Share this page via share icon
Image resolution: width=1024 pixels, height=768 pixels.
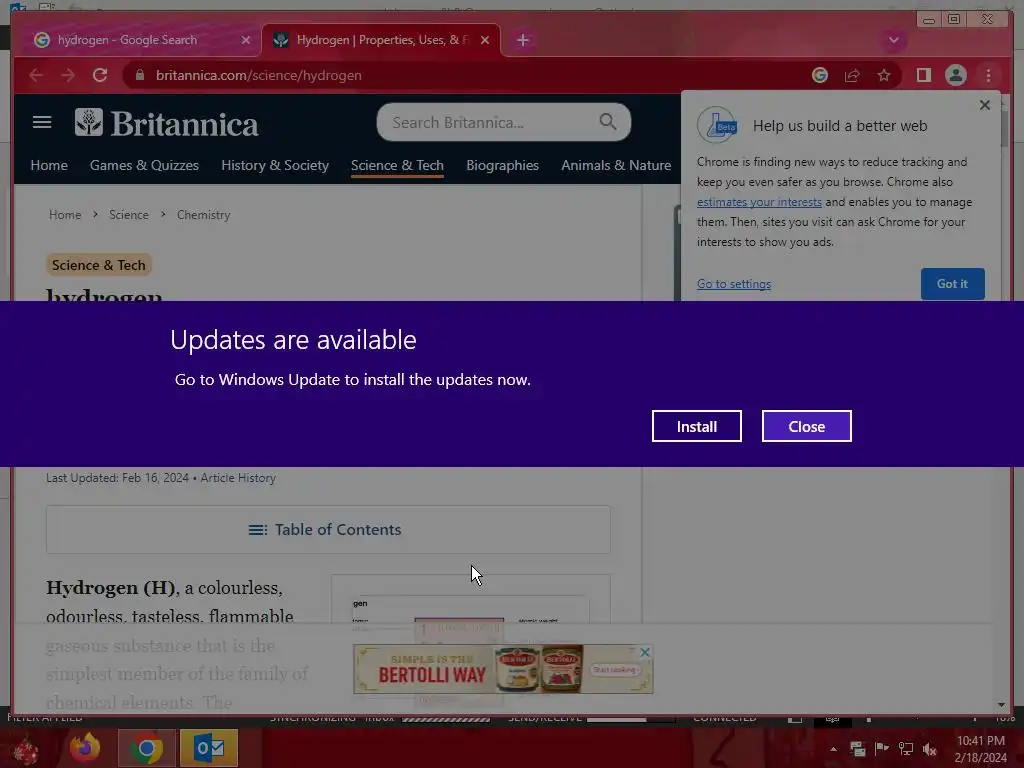[x=852, y=75]
